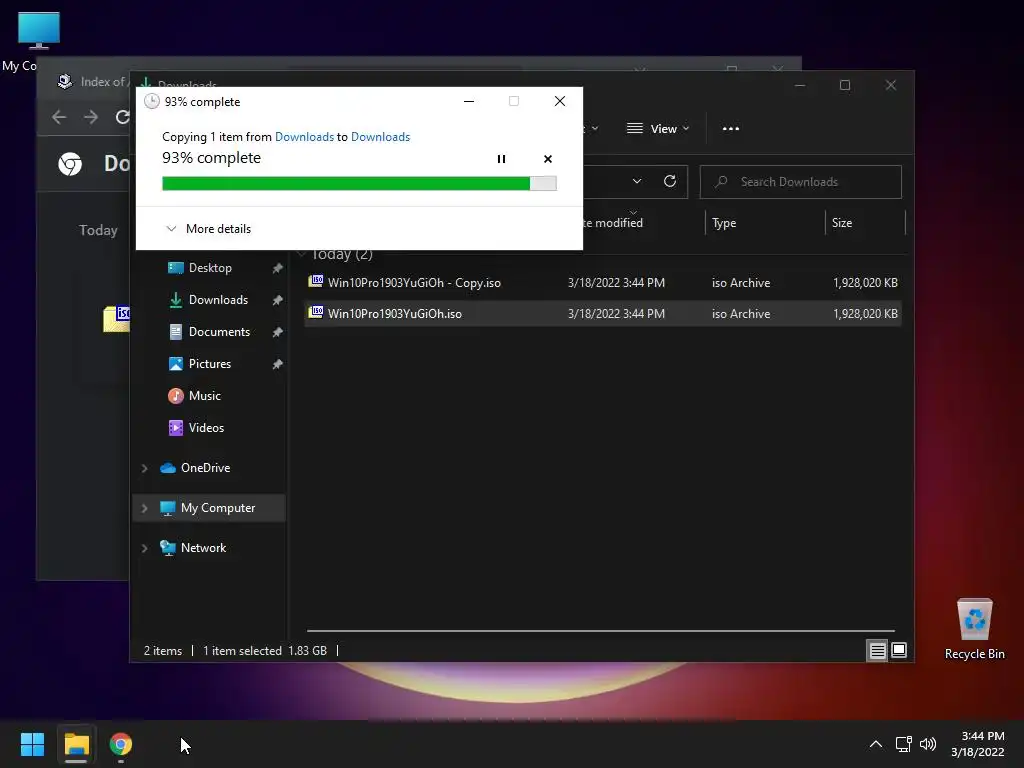Viewport: 1024px width, 768px height.
Task: Select the Recycle Bin desktop icon
Action: pyautogui.click(x=974, y=629)
